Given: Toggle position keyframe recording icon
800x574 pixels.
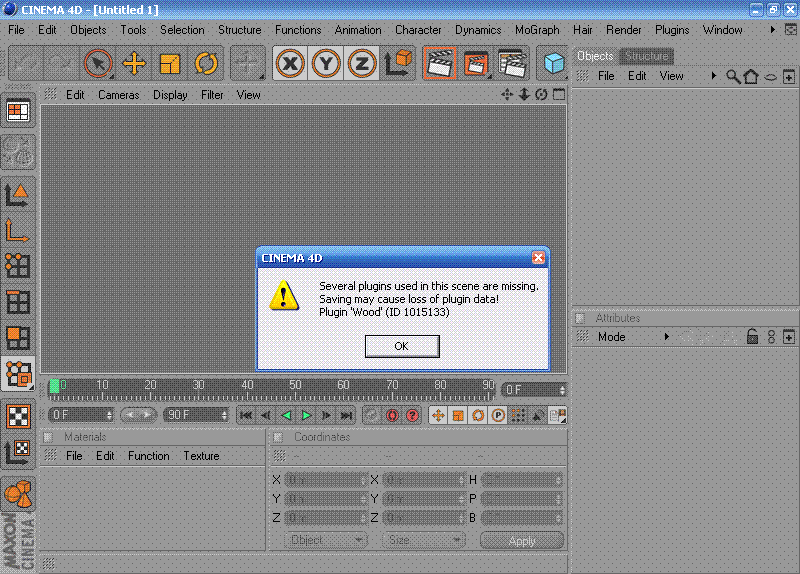Looking at the screenshot, I should (x=438, y=415).
